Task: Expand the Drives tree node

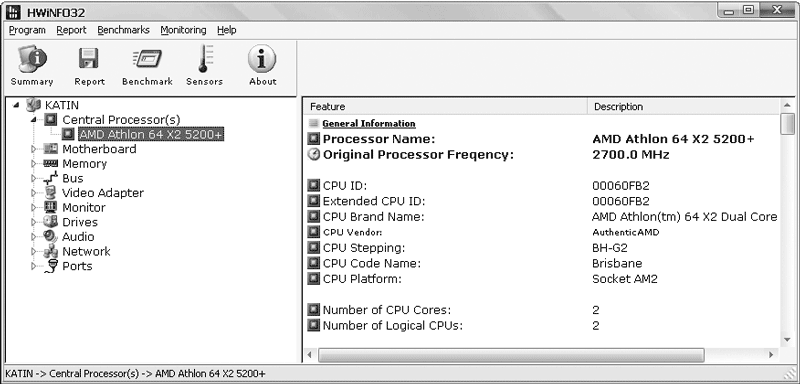Action: pyautogui.click(x=34, y=222)
